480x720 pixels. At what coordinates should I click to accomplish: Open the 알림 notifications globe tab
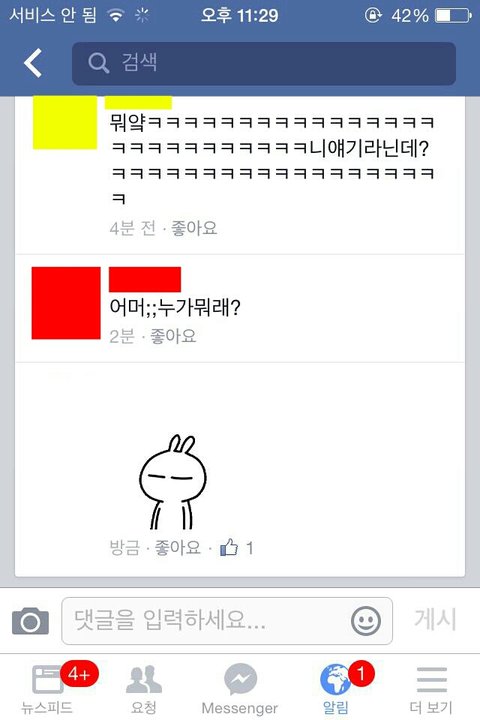click(x=336, y=687)
